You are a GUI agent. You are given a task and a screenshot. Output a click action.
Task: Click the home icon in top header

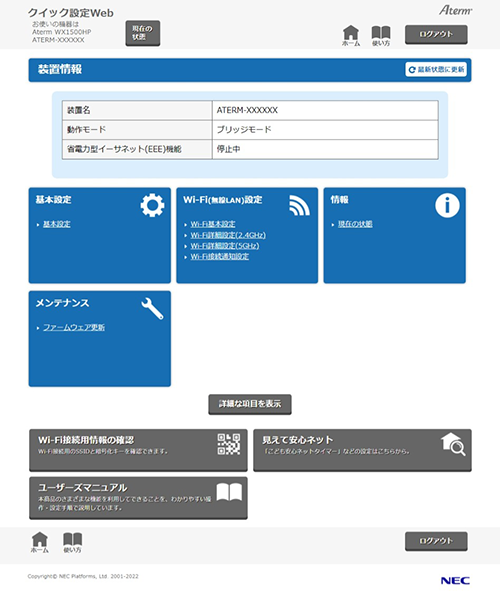[x=351, y=36]
